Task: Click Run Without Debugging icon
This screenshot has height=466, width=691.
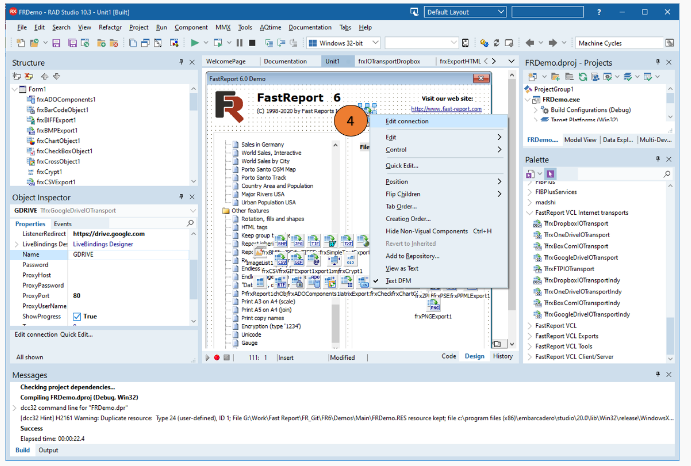Action: click(218, 43)
